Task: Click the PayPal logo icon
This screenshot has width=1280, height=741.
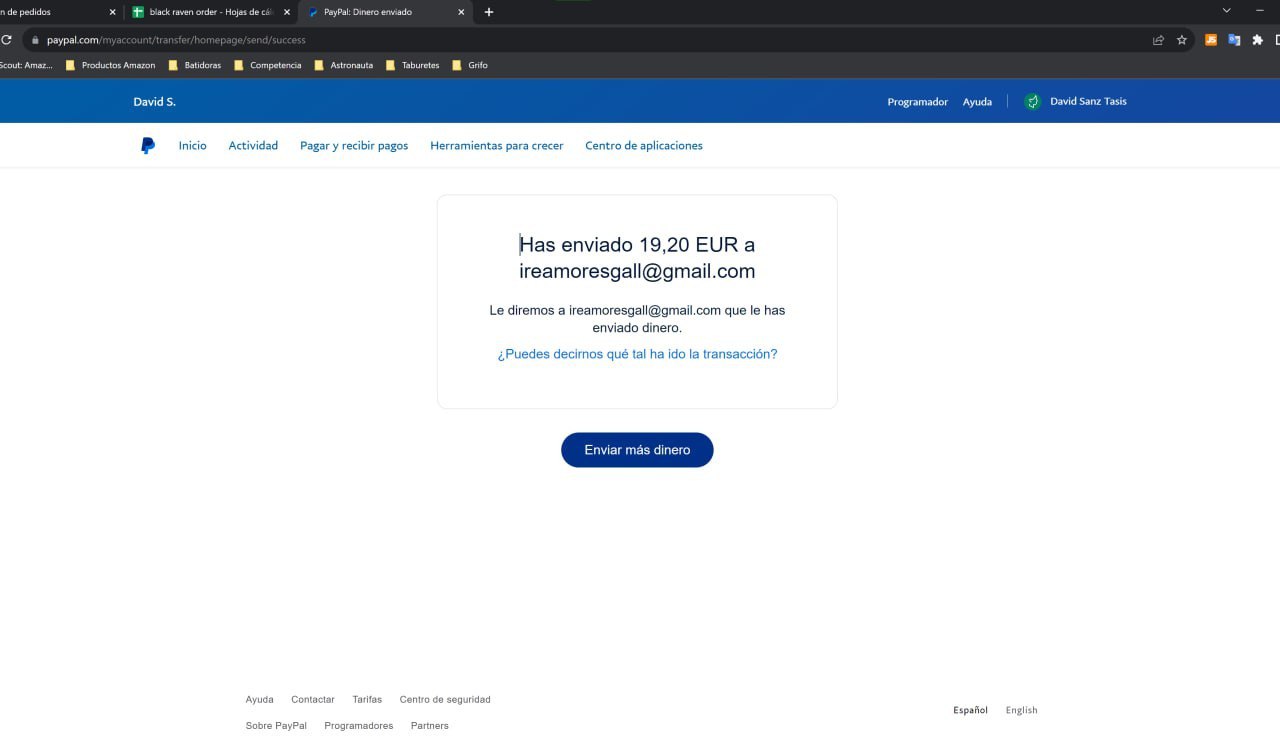Action: click(x=148, y=146)
